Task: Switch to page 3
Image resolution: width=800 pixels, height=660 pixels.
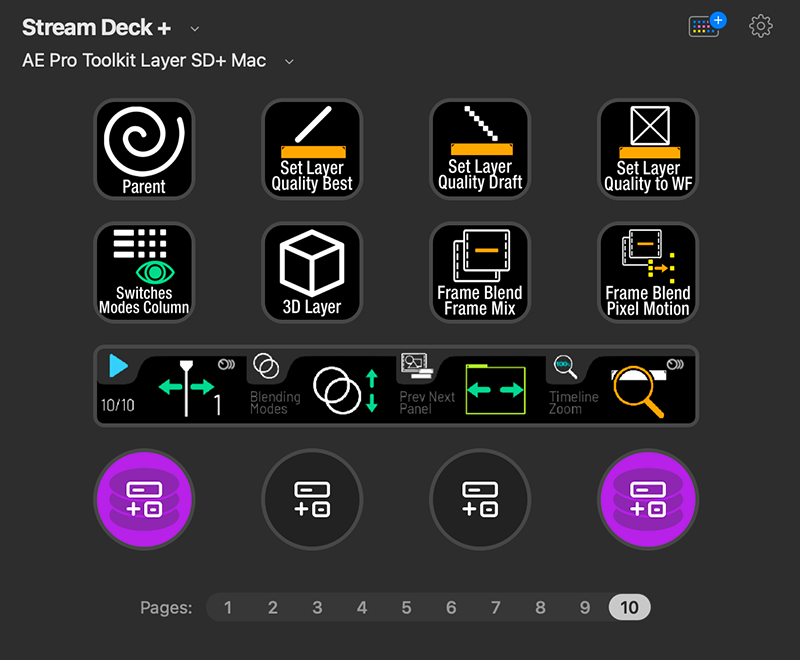Action: click(317, 607)
